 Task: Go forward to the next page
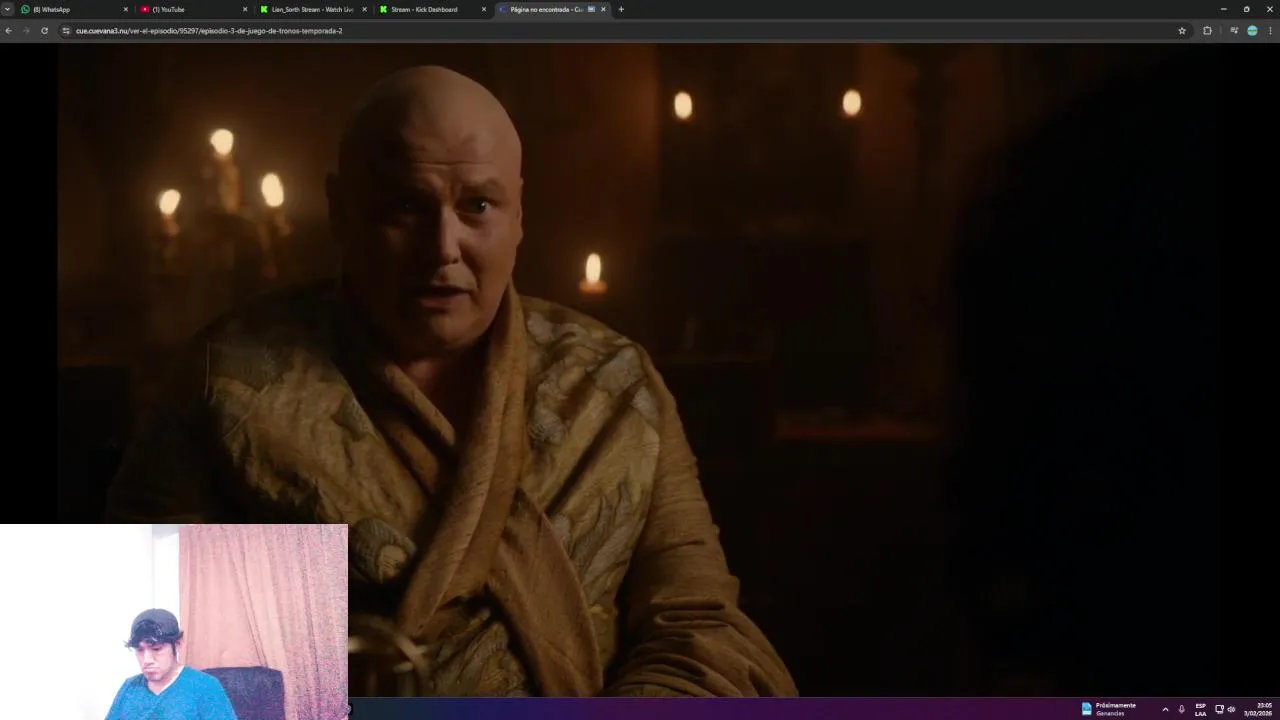26,31
